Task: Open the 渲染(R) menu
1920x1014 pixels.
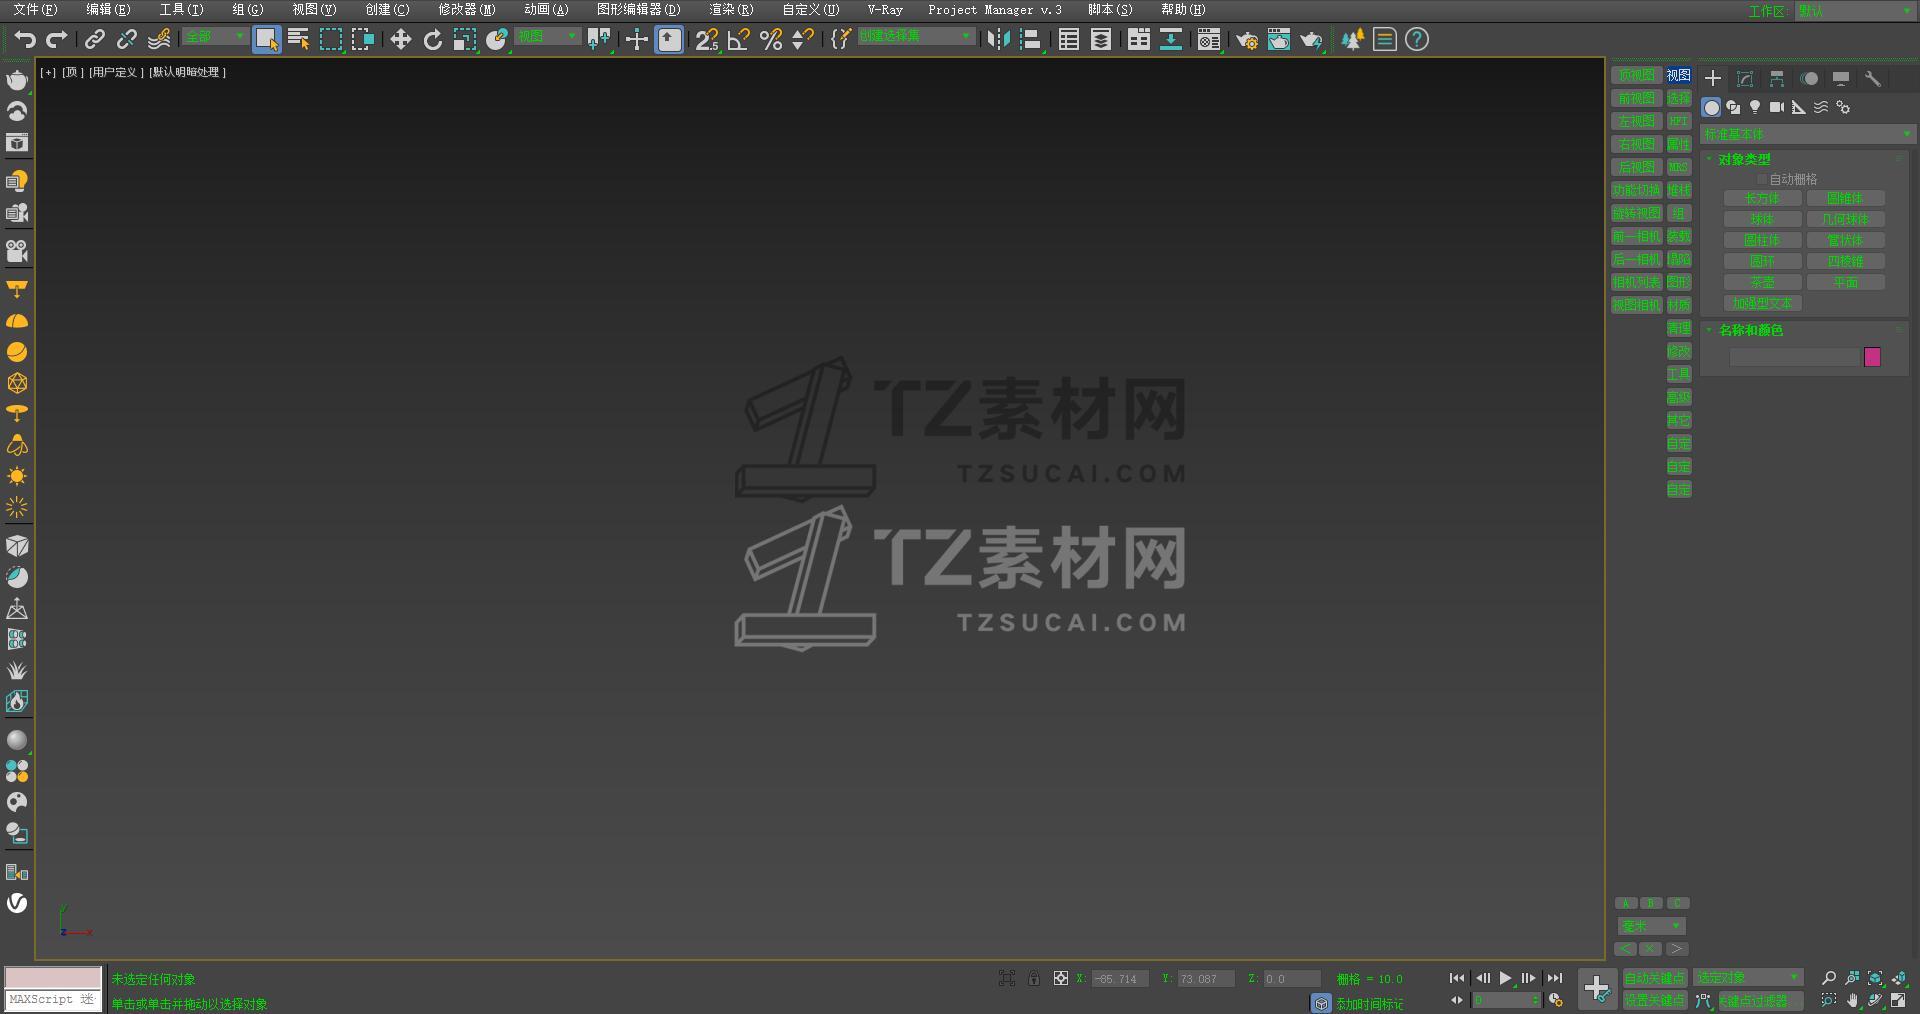Action: point(731,10)
